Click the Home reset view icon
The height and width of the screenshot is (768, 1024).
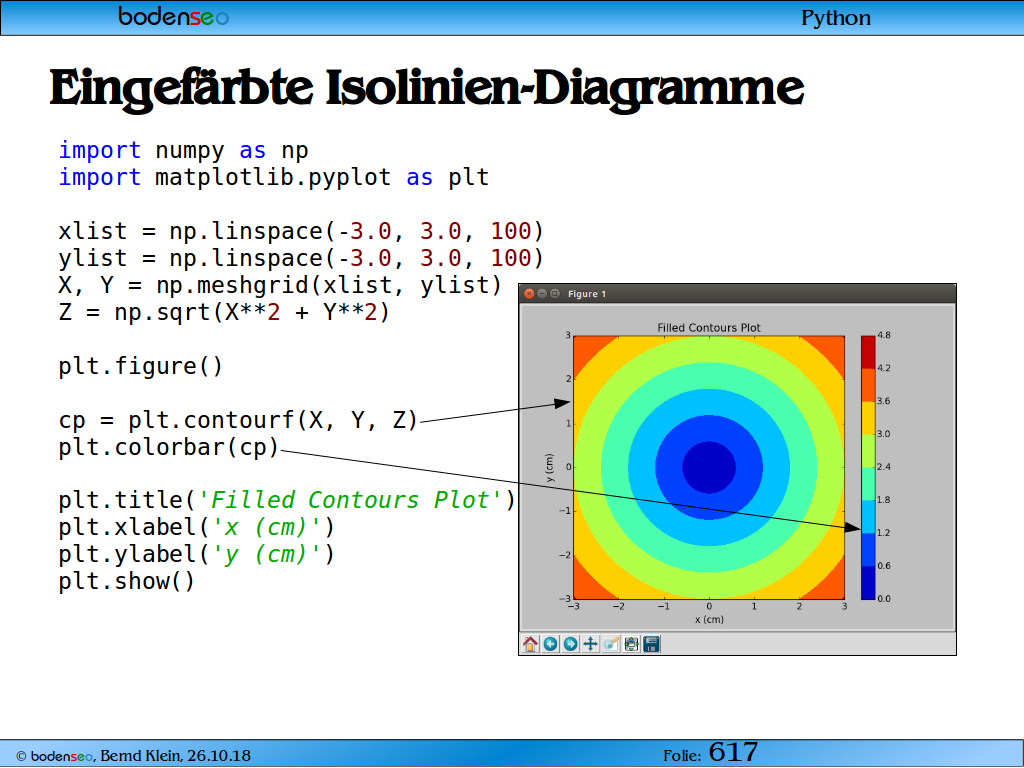point(530,644)
